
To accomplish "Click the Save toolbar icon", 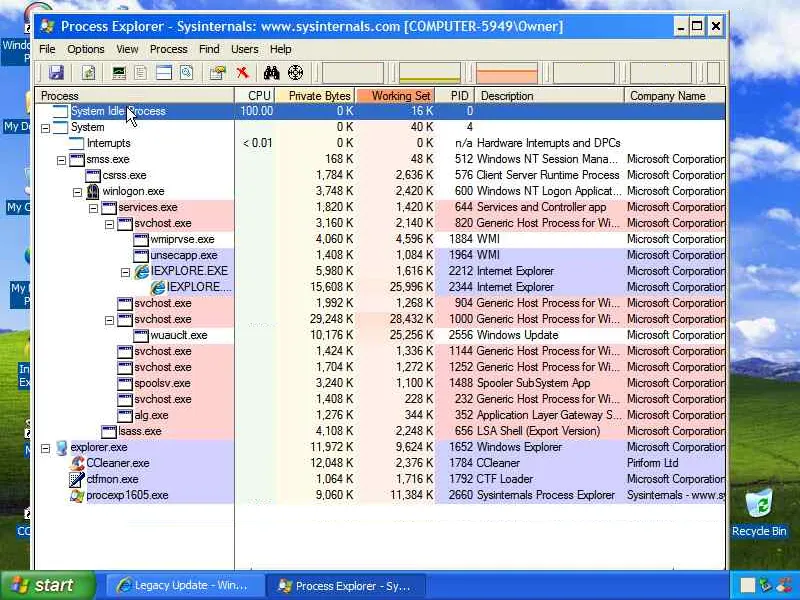I will pyautogui.click(x=57, y=73).
